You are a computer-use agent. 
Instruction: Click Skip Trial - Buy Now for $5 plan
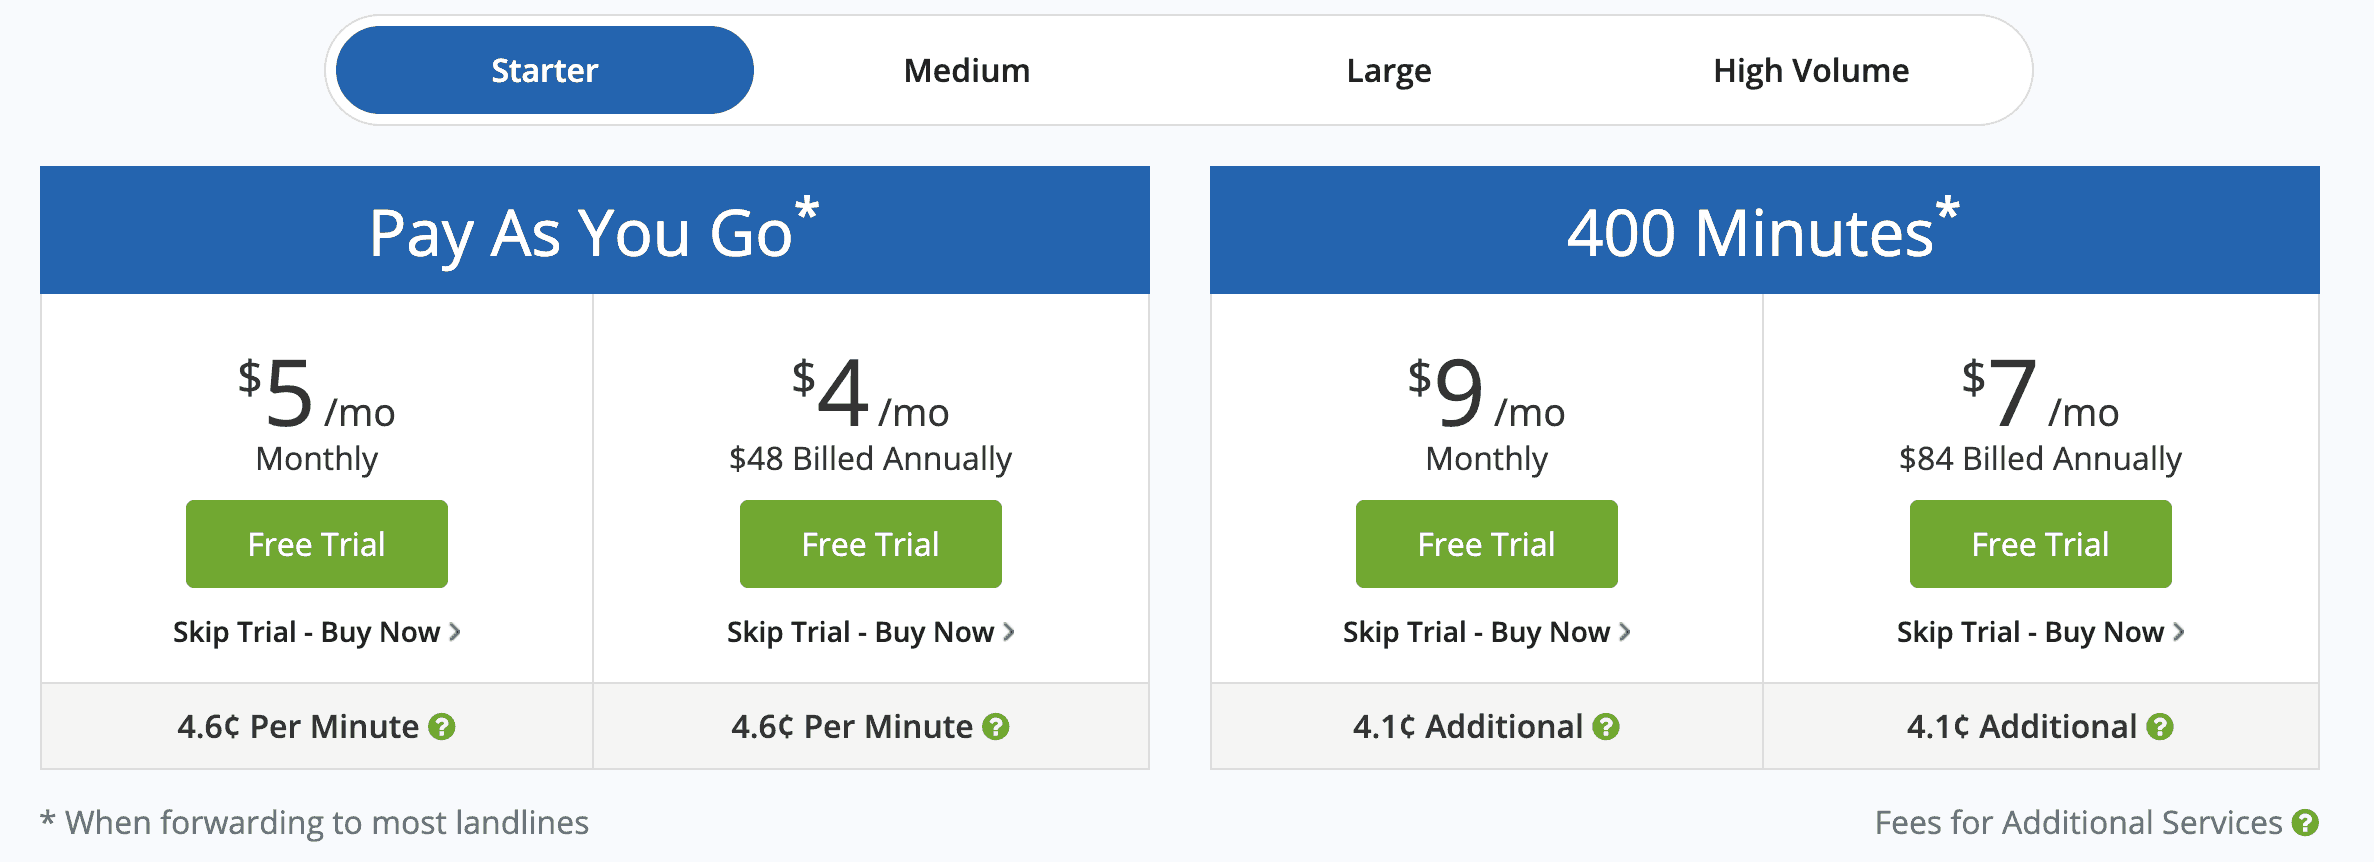pyautogui.click(x=307, y=631)
